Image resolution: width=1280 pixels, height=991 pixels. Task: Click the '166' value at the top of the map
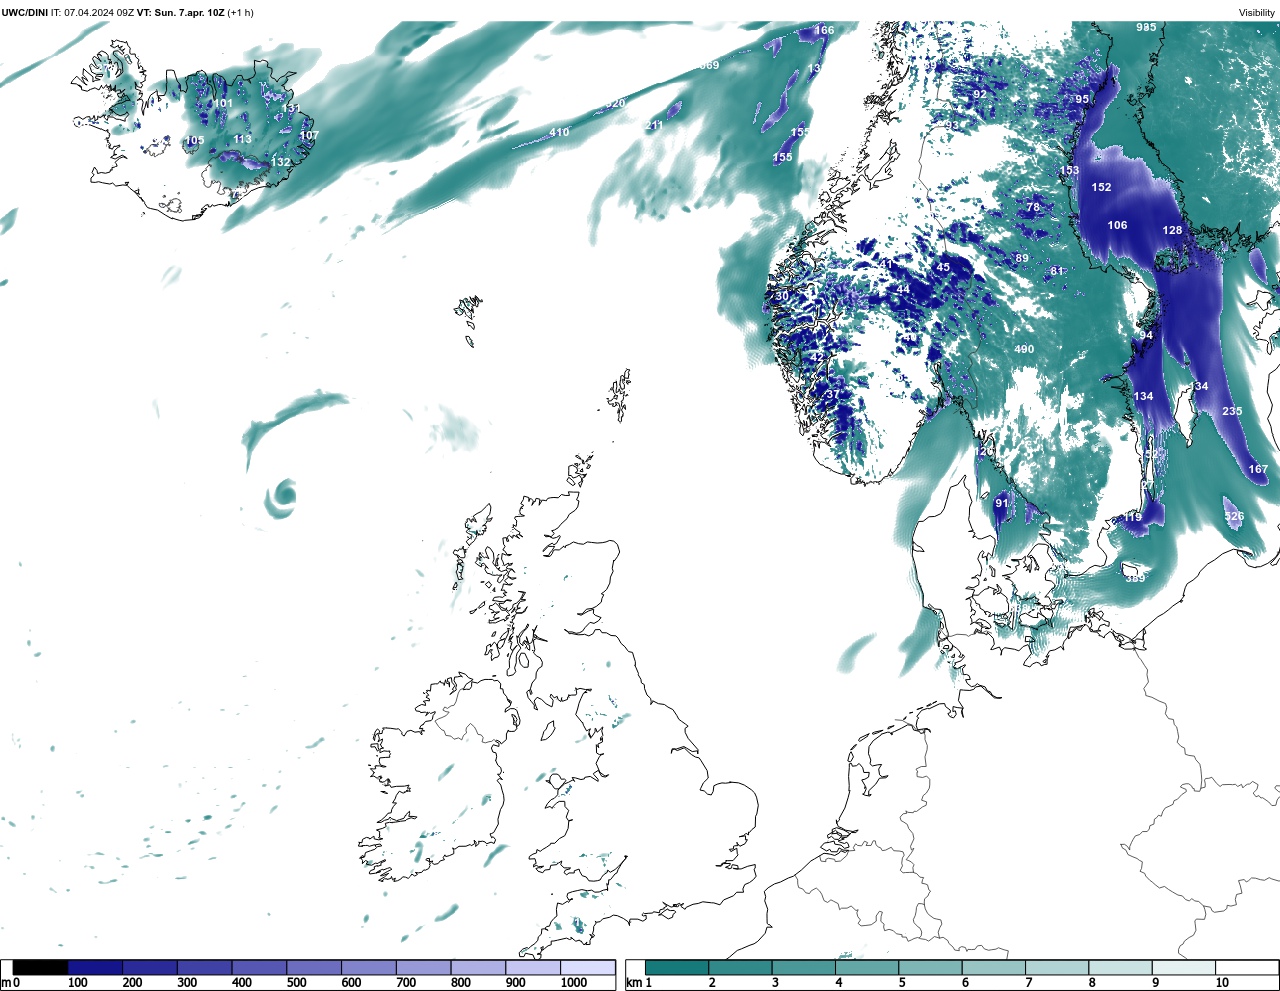[x=824, y=31]
